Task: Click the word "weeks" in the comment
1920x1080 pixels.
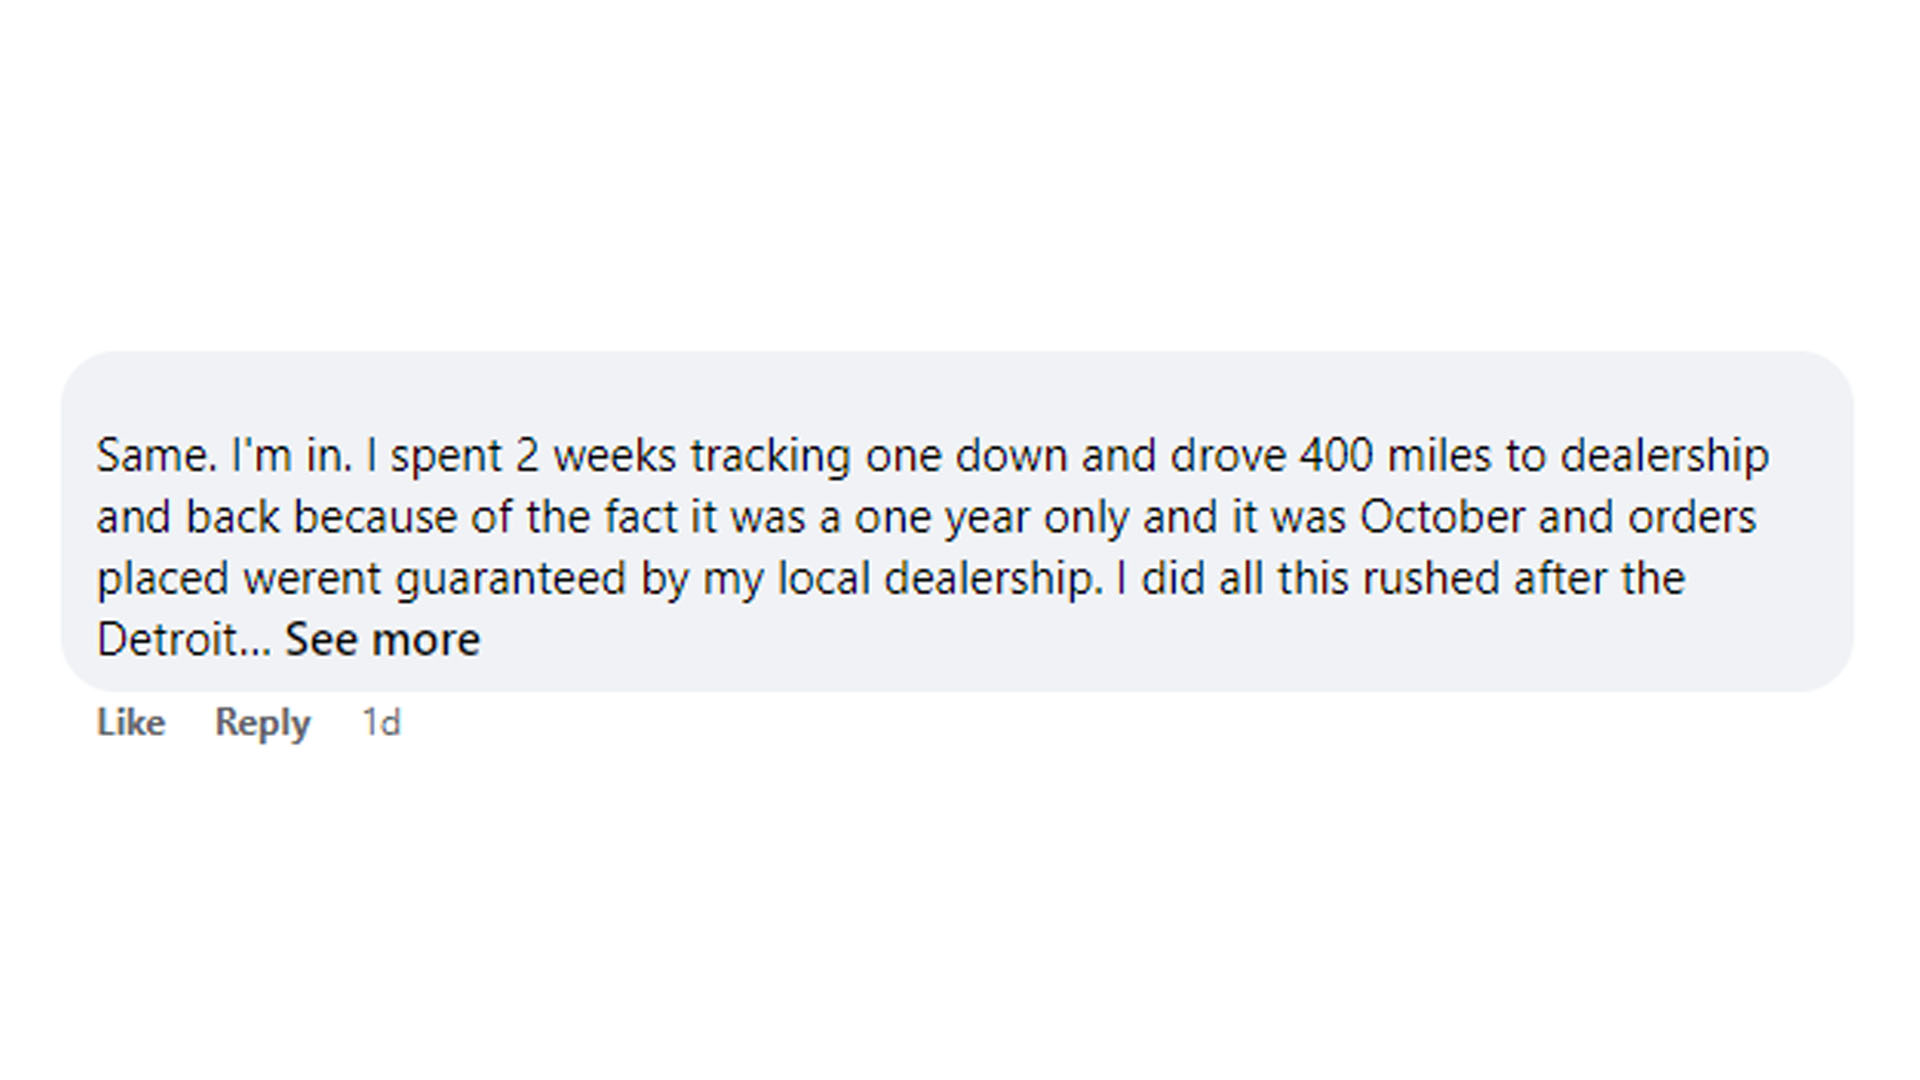Action: point(615,456)
